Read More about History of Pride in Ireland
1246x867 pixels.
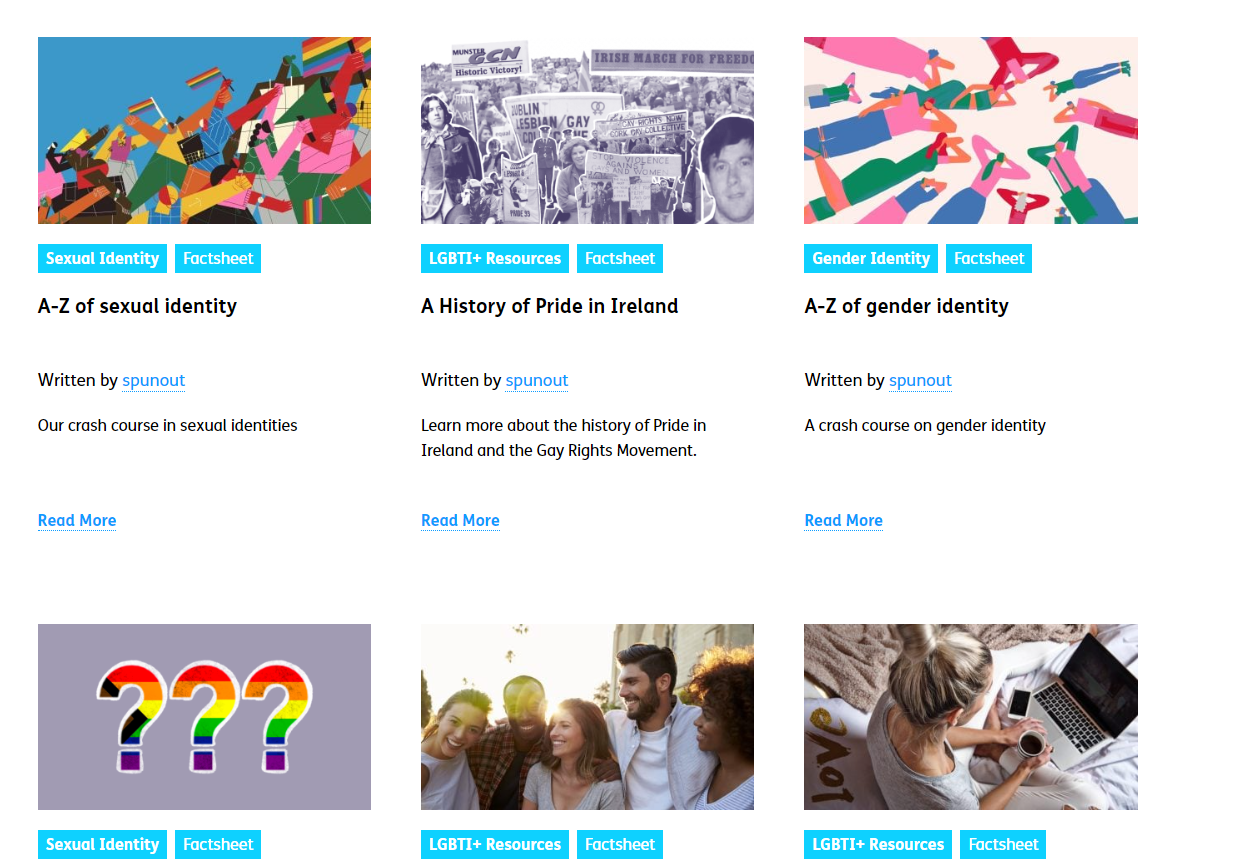coord(460,520)
